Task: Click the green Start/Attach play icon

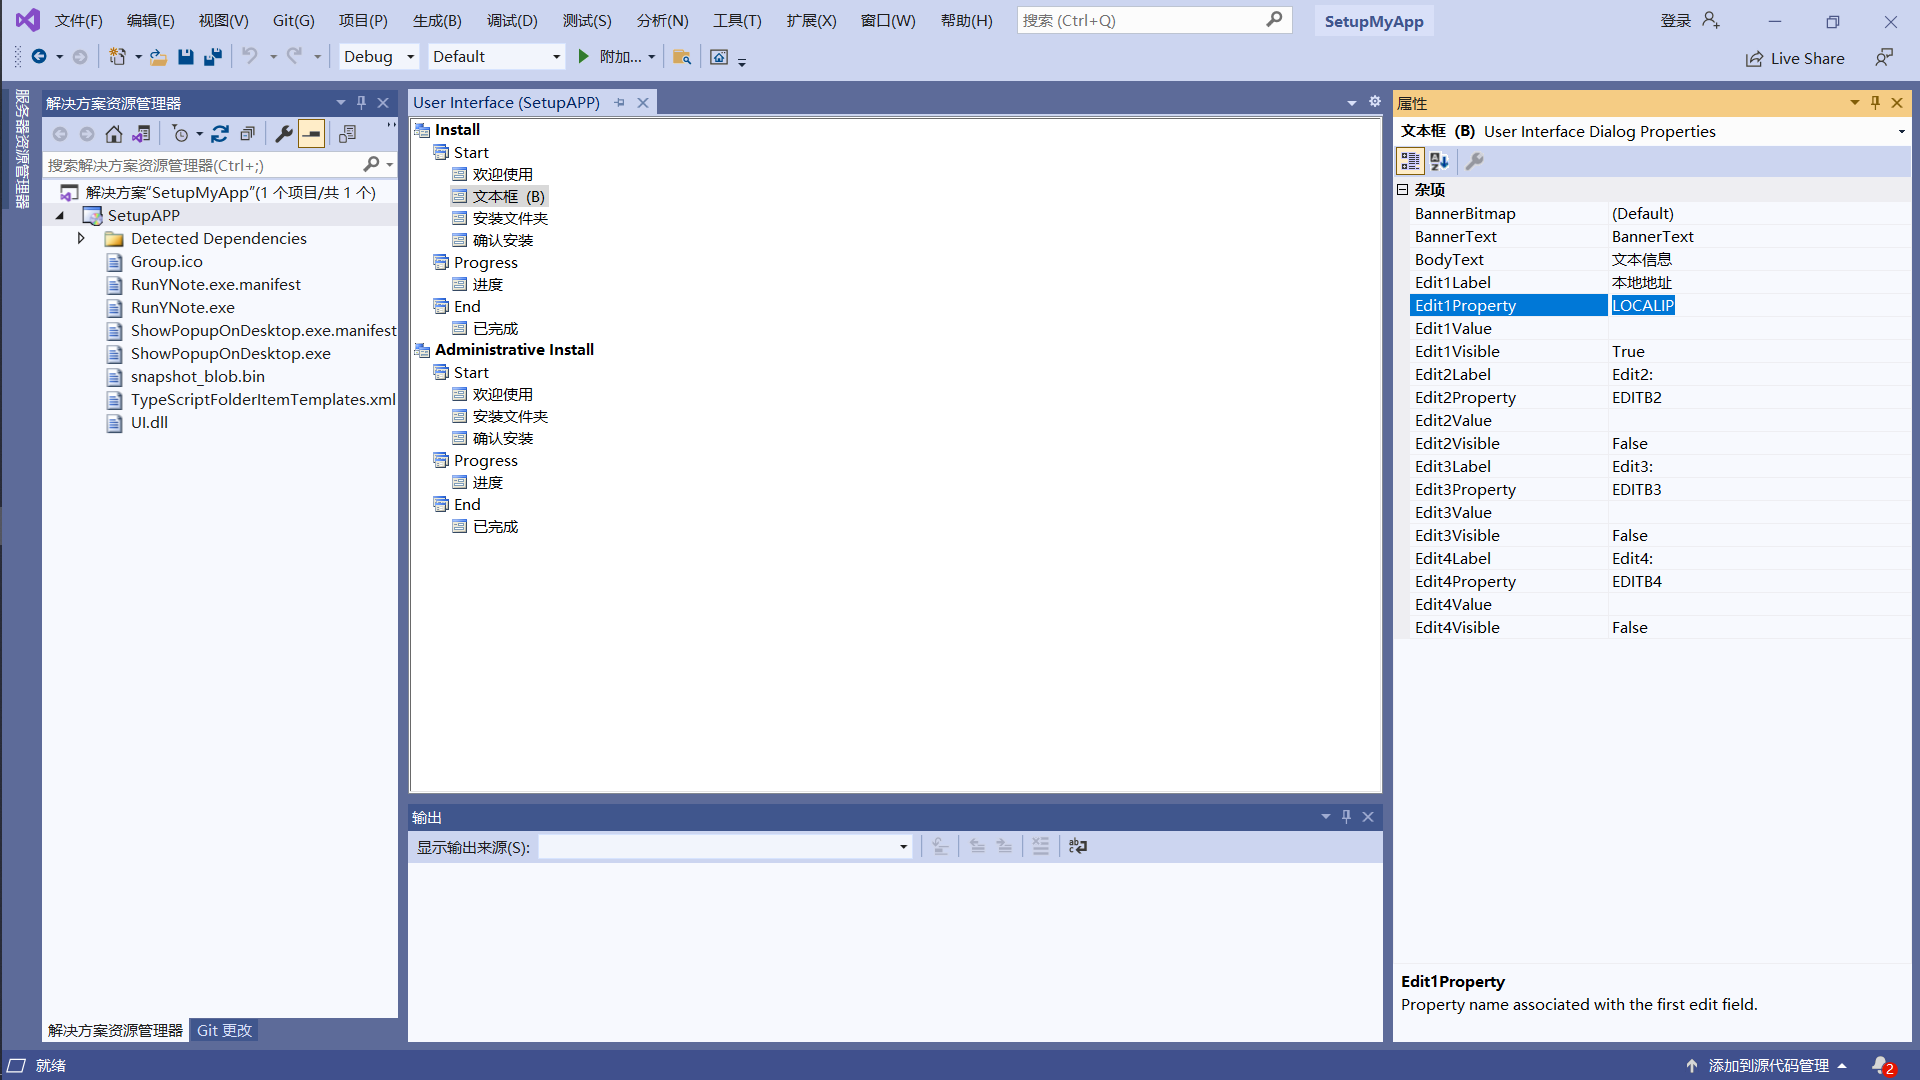Action: coord(584,57)
